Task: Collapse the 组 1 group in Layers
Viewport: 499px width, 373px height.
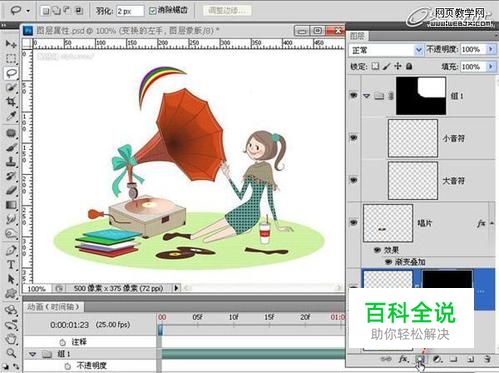Action: [x=367, y=96]
